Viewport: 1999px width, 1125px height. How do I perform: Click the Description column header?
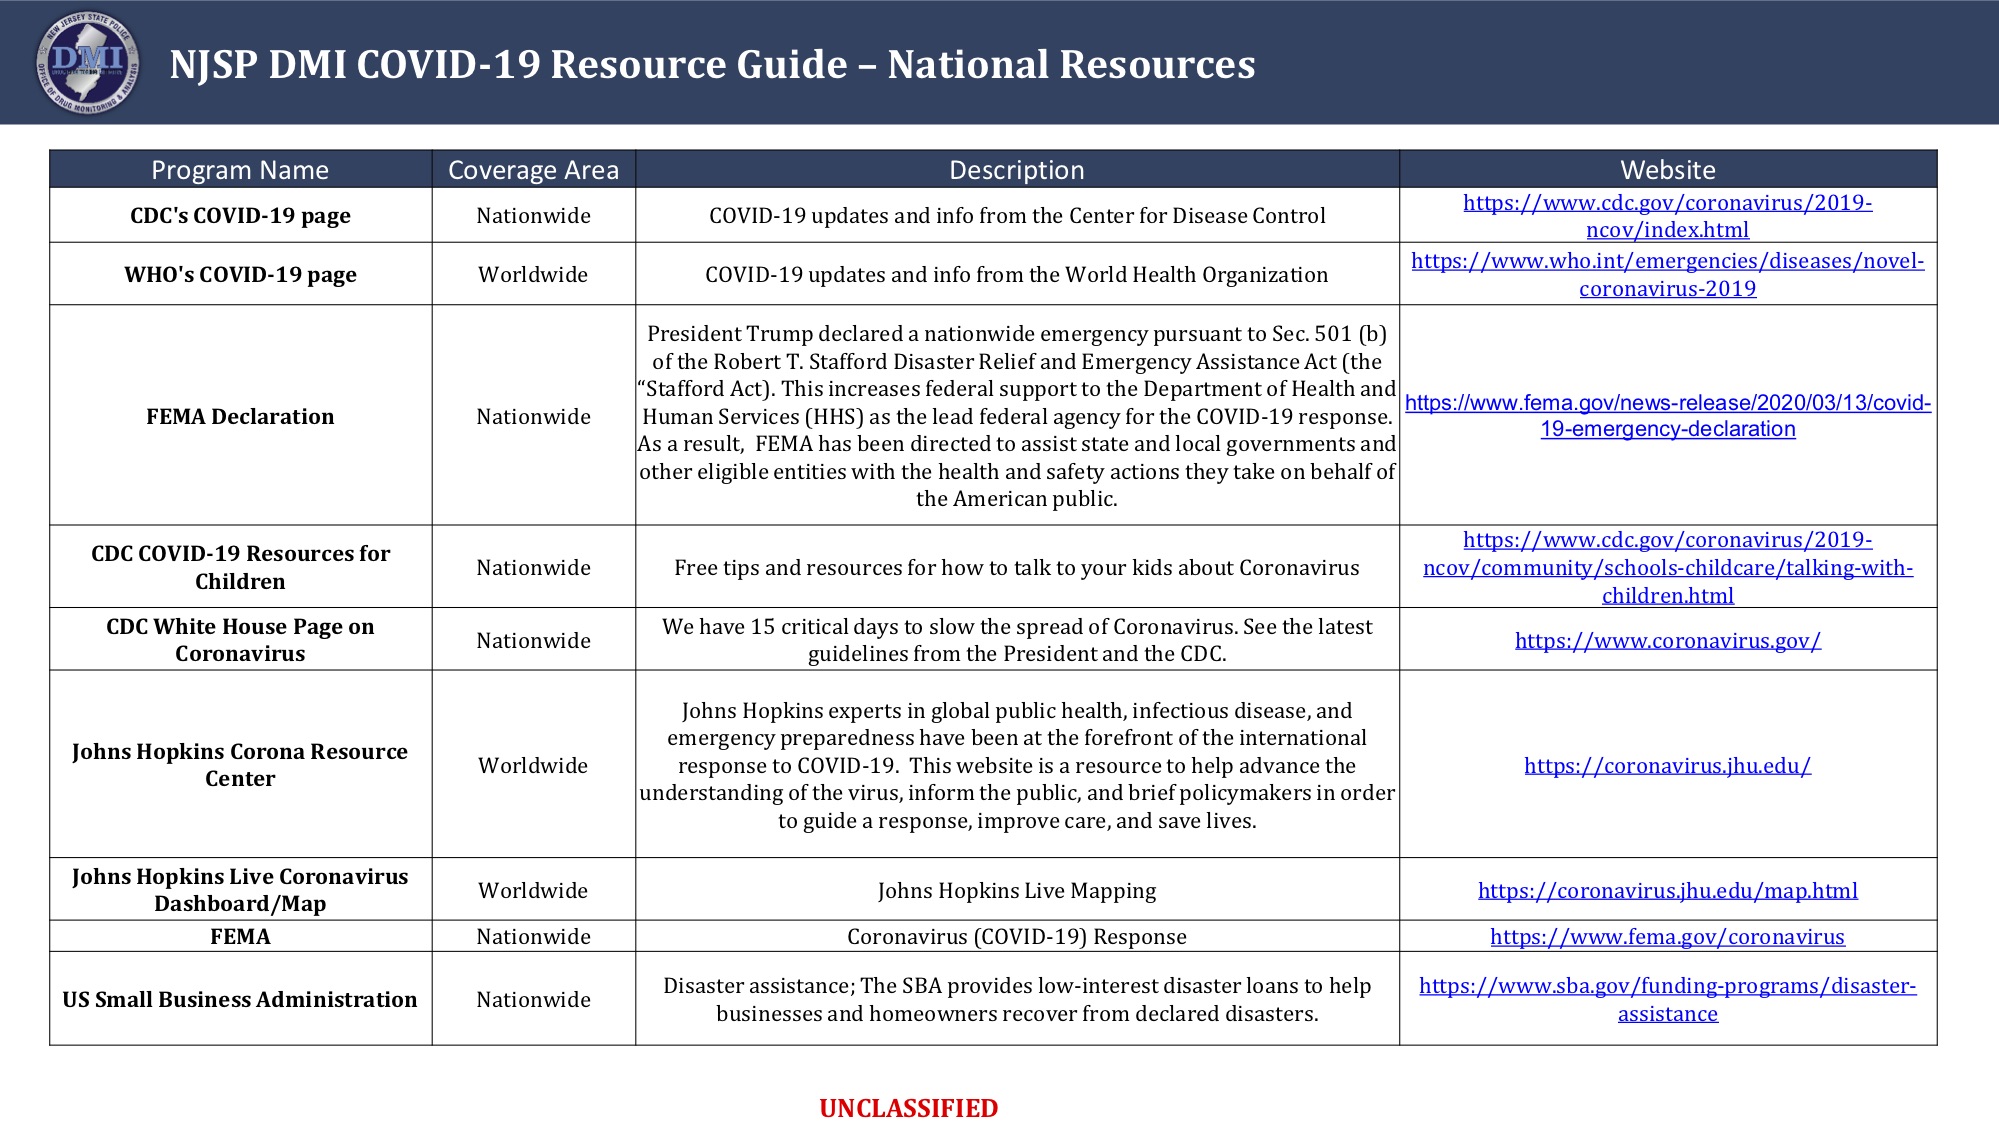pos(1017,170)
